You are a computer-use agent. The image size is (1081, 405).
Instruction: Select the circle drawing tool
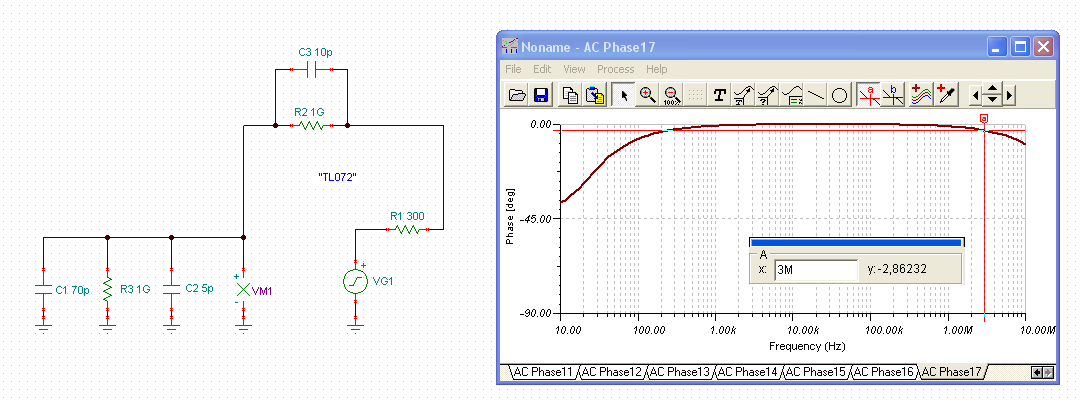pyautogui.click(x=839, y=95)
